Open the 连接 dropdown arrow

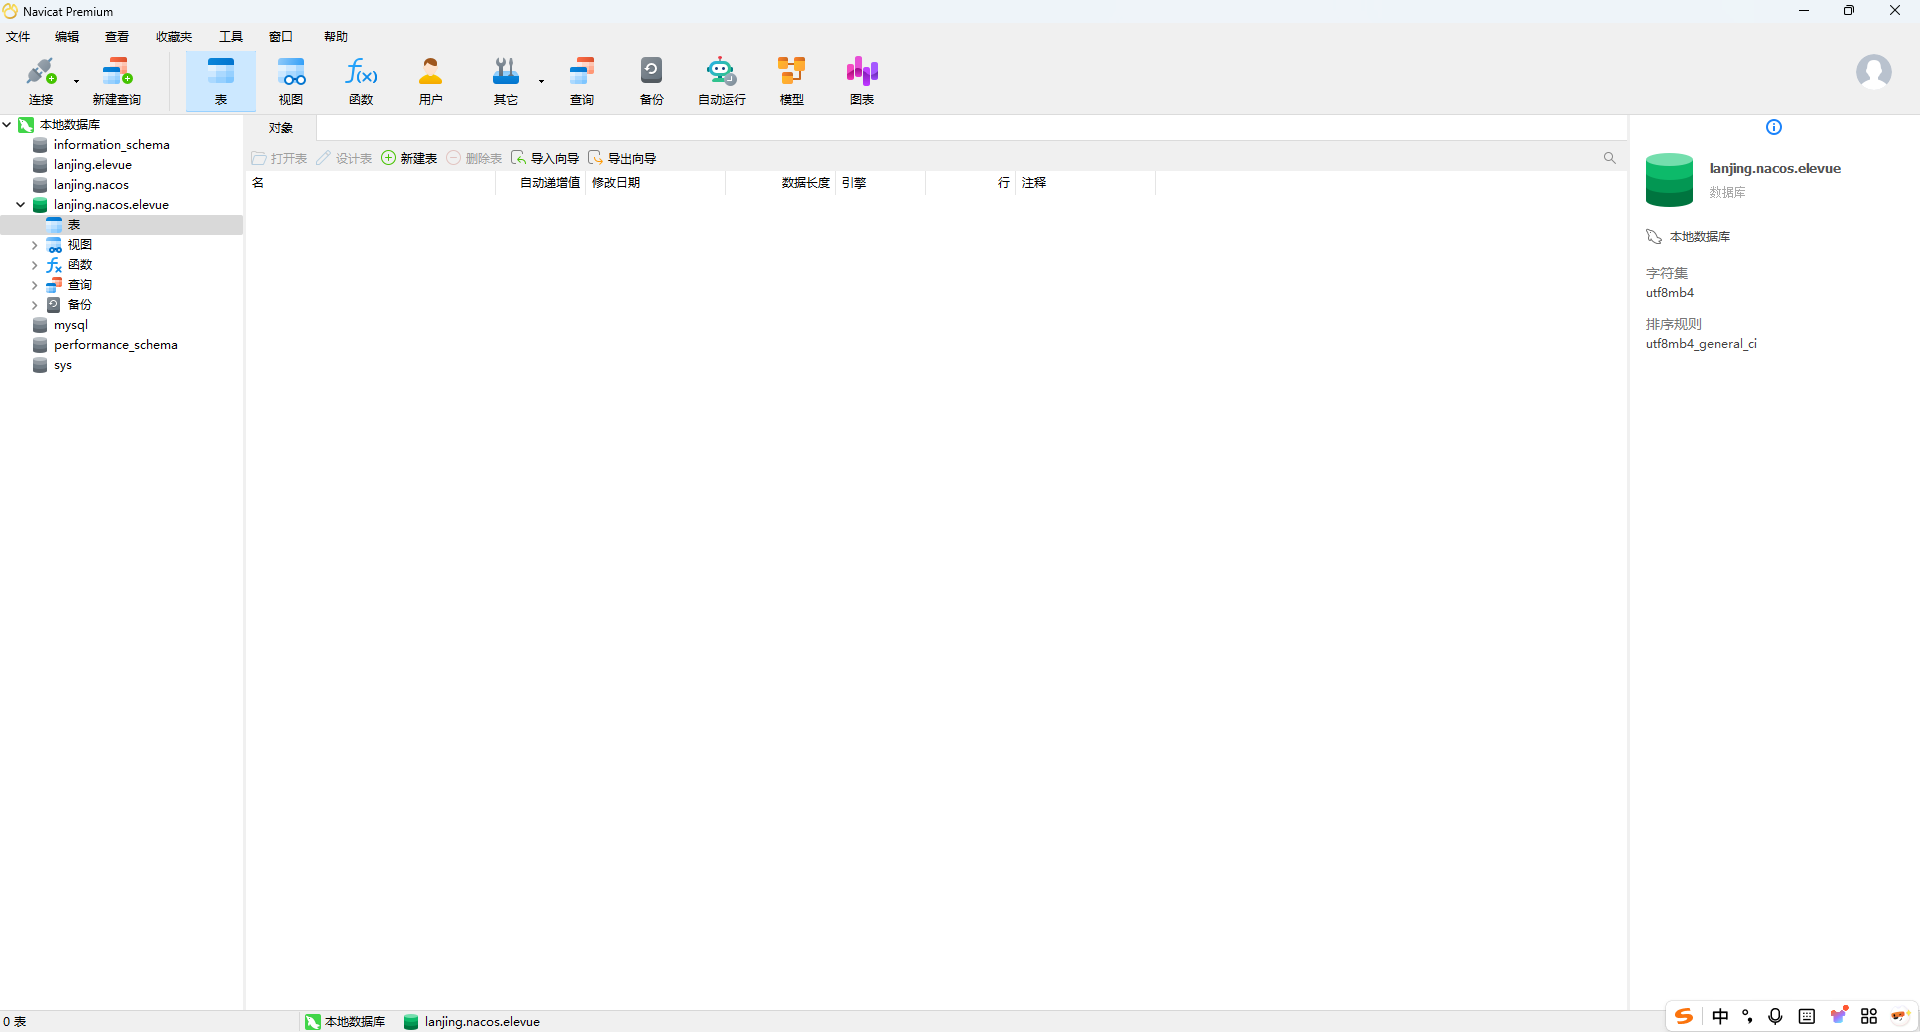coord(76,81)
